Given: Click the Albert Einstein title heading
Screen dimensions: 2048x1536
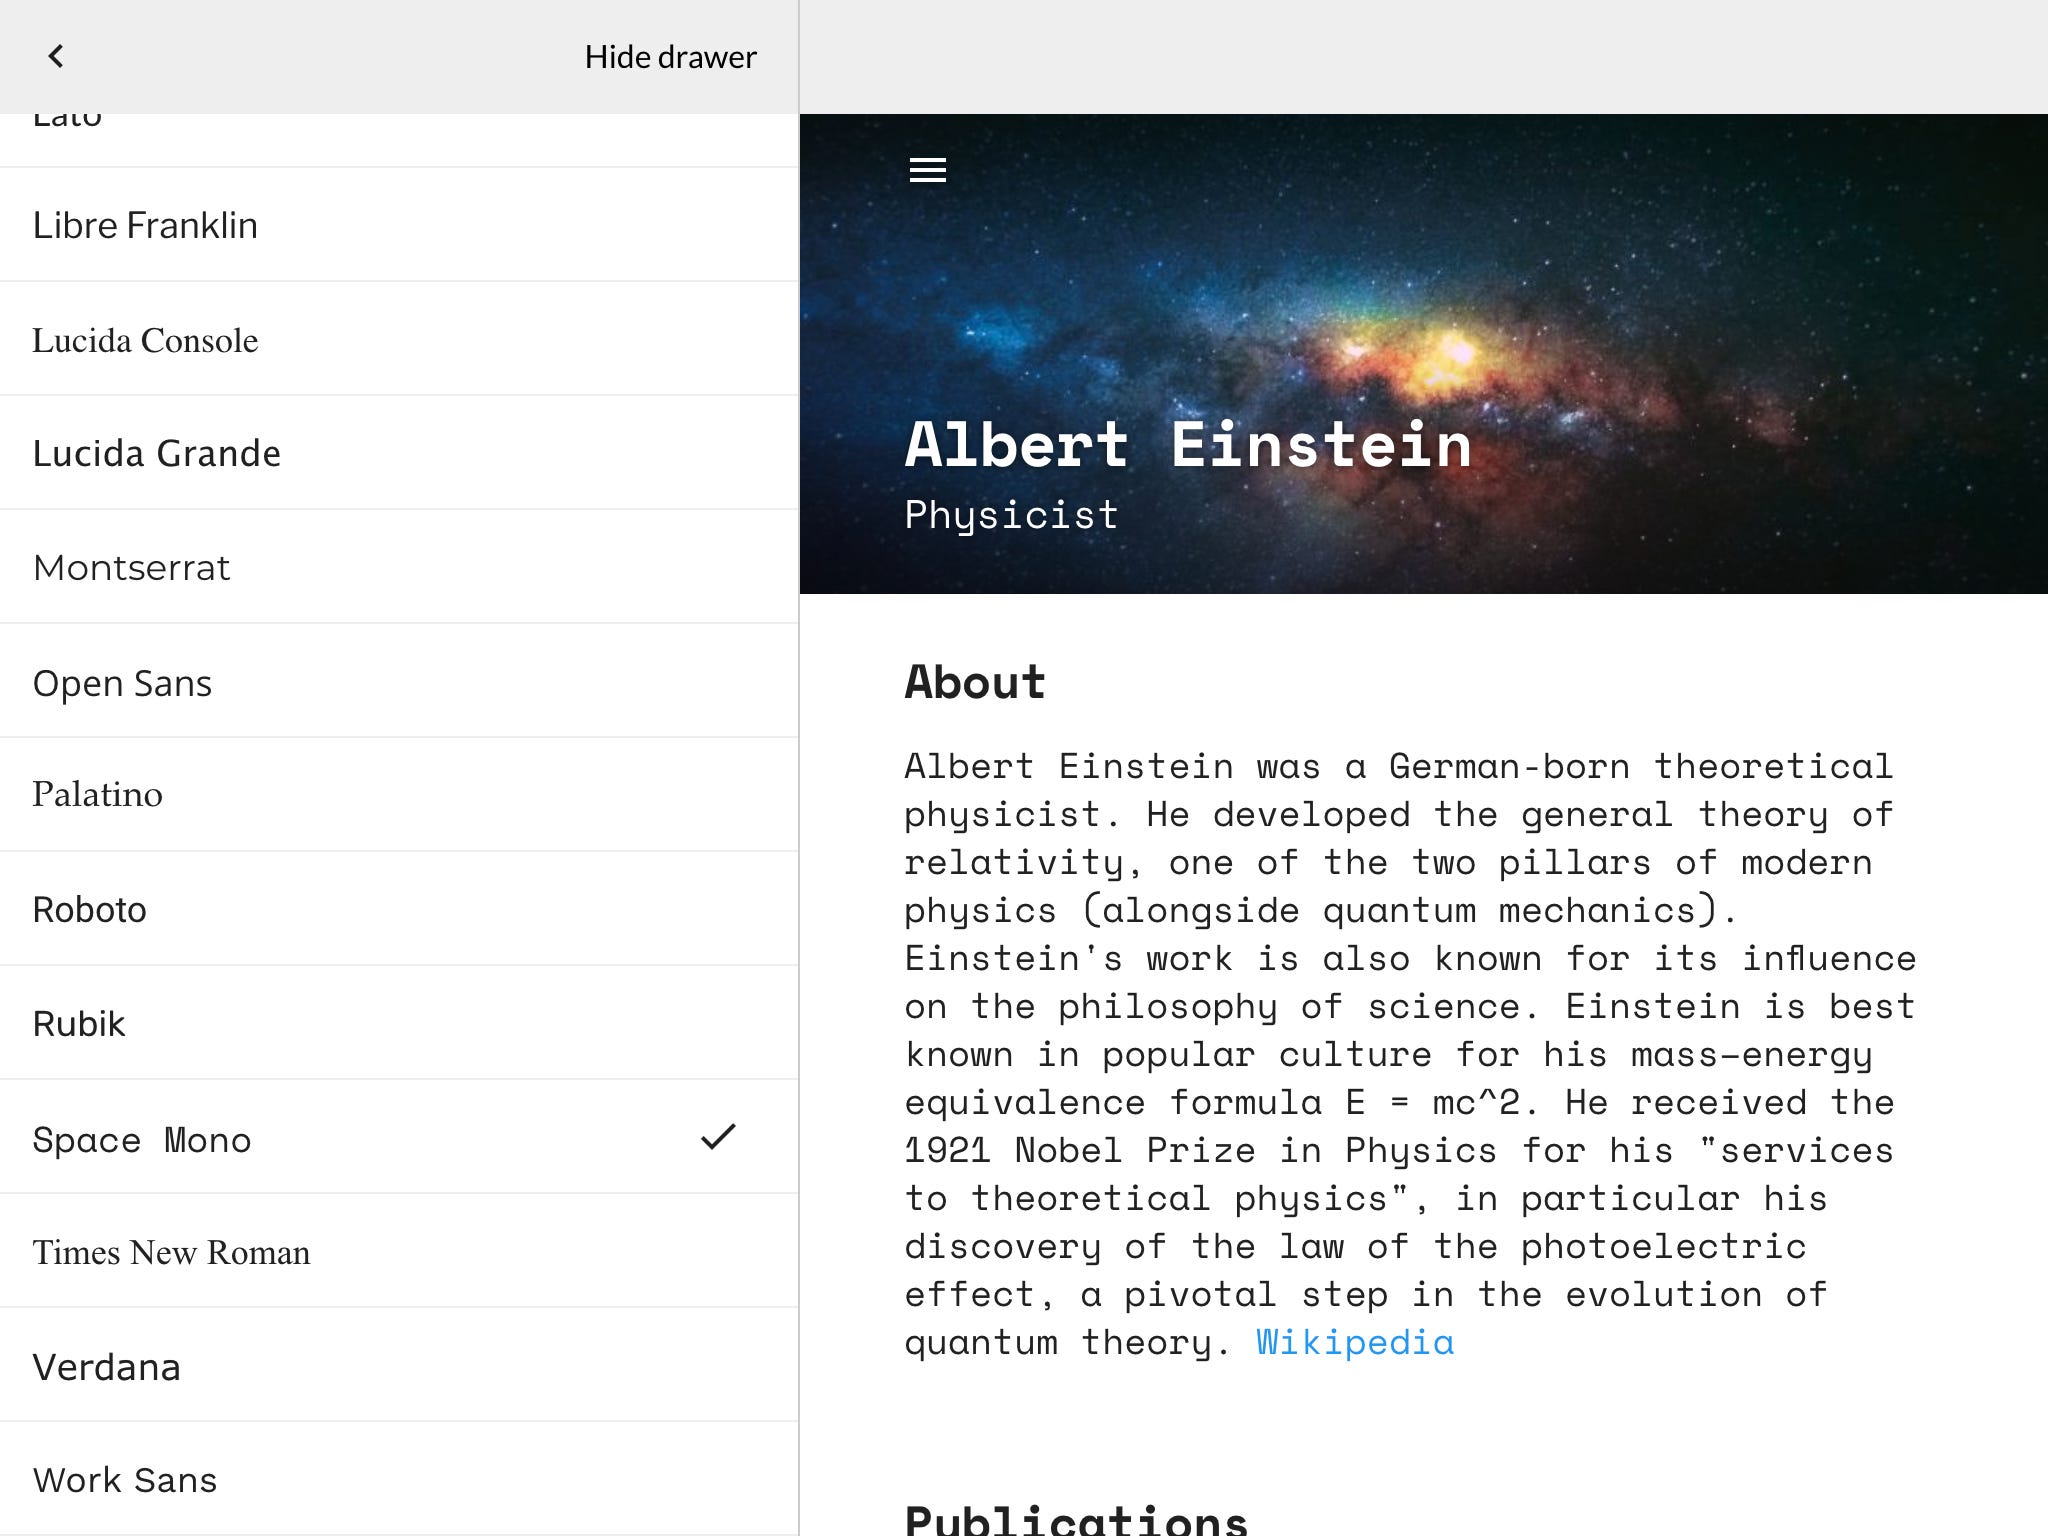Looking at the screenshot, I should click(1187, 444).
